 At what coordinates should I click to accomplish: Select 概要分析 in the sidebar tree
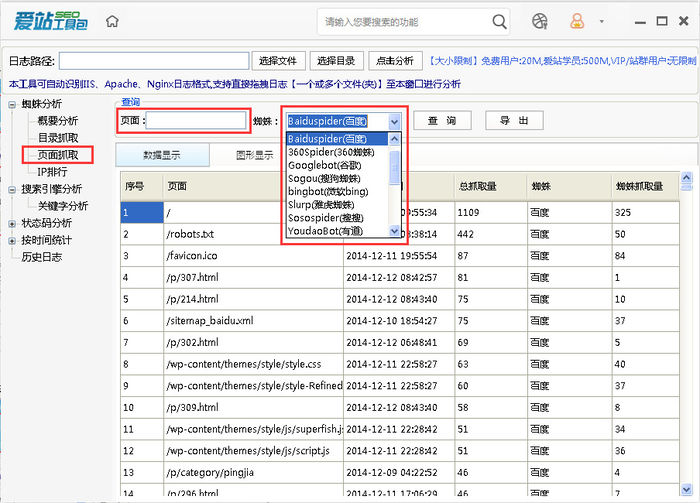coord(58,121)
